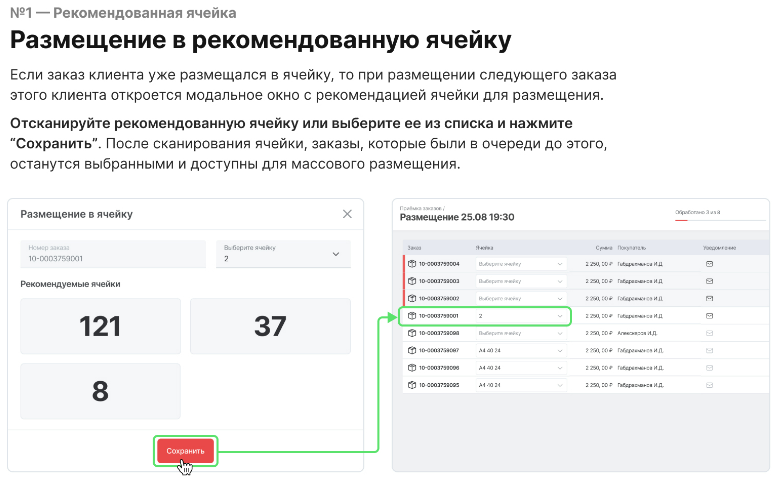
Task: Click the Сумма column header
Action: coord(604,248)
